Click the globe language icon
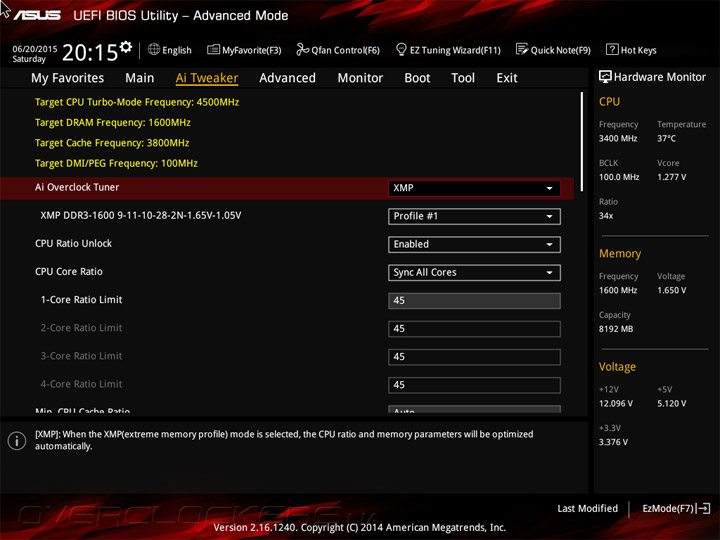 click(x=154, y=49)
